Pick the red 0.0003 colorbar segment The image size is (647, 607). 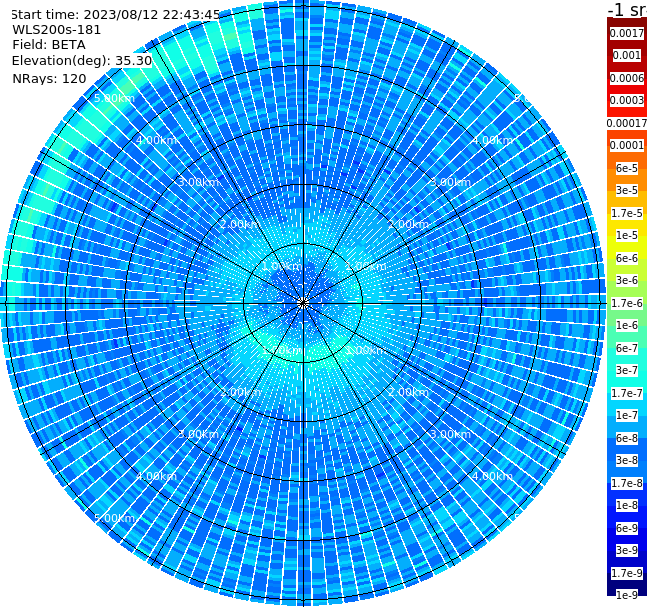pos(627,100)
